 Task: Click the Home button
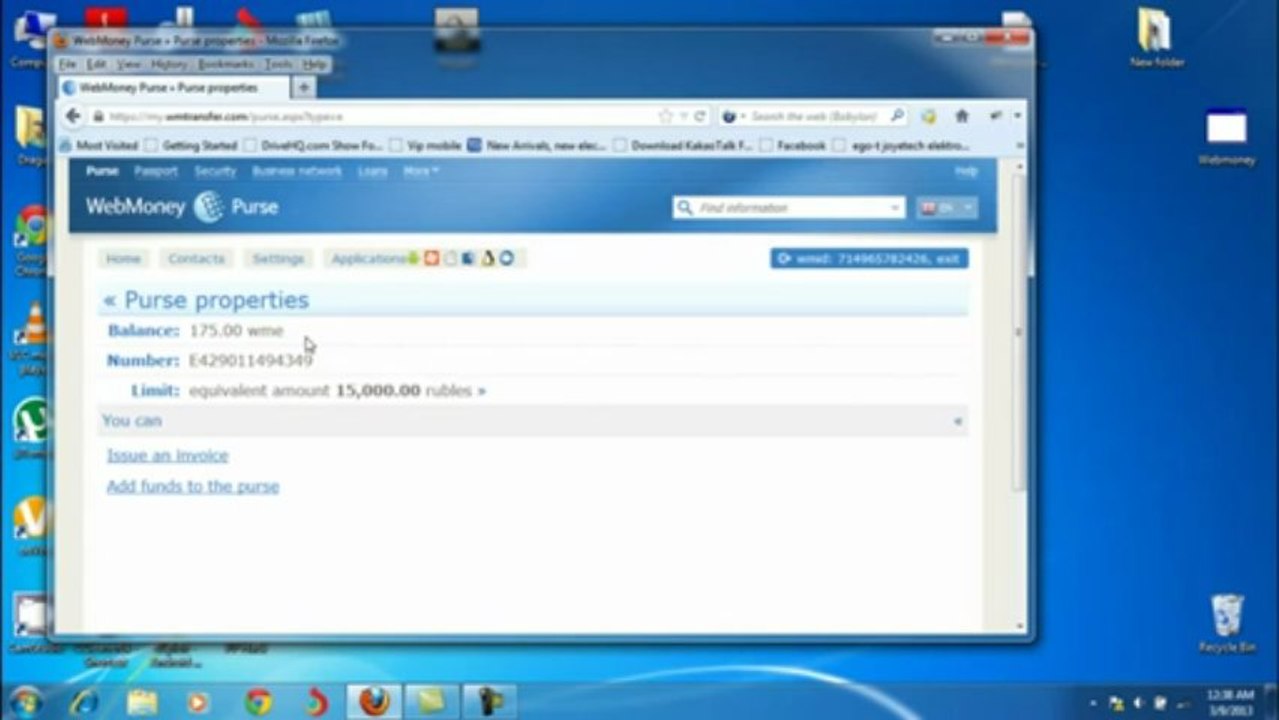pyautogui.click(x=123, y=258)
